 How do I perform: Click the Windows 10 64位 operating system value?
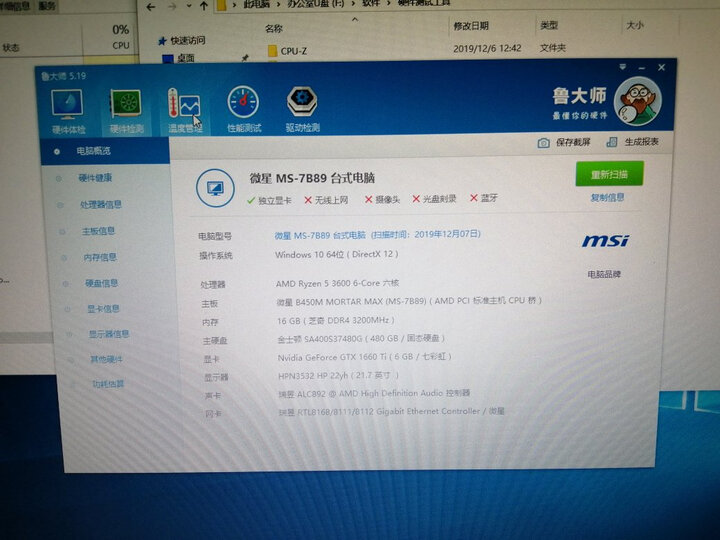337,254
